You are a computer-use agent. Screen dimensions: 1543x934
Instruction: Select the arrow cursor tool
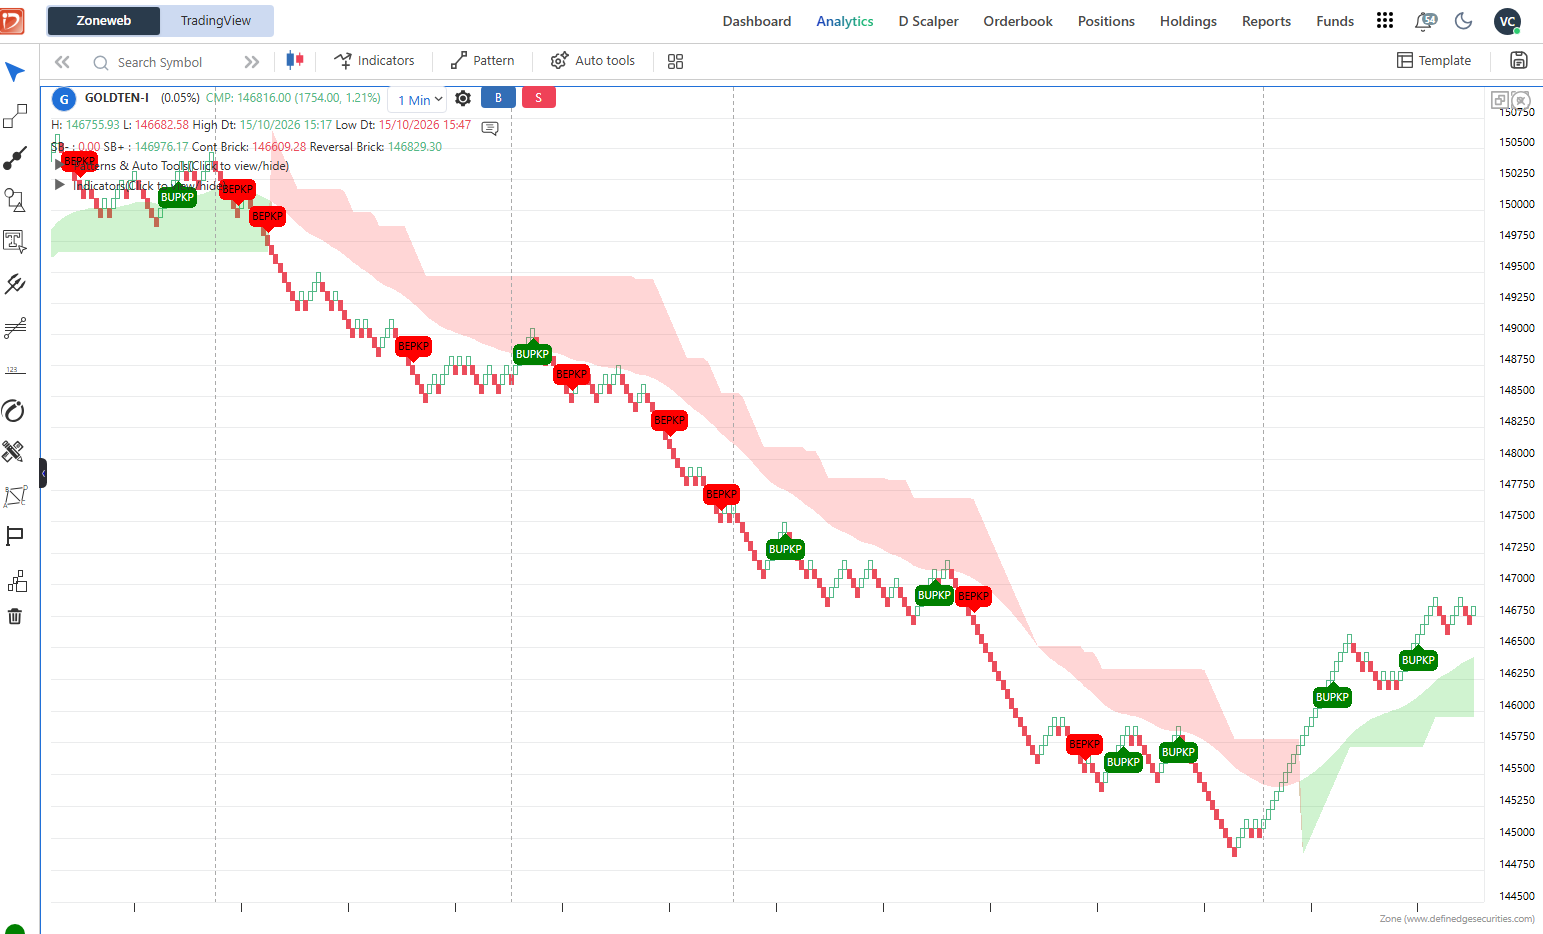(x=15, y=72)
